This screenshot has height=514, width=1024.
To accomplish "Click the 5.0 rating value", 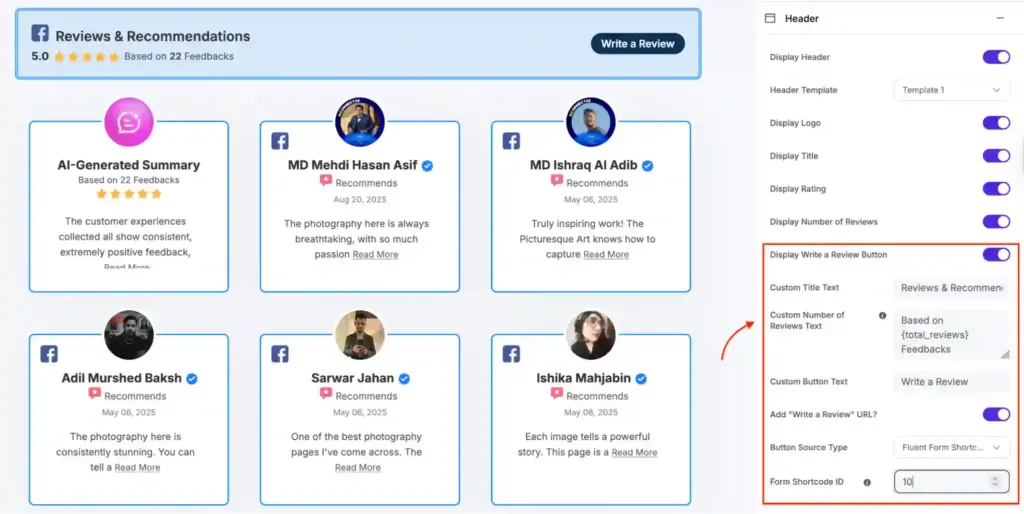I will 40,56.
